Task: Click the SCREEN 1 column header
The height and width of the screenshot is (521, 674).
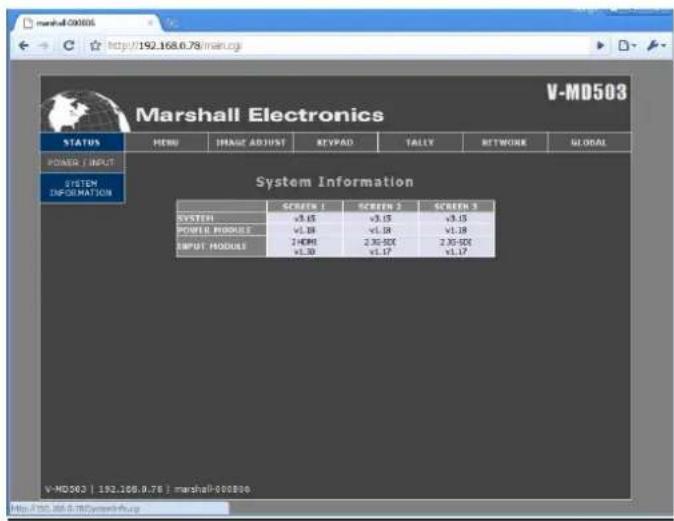Action: [x=304, y=206]
